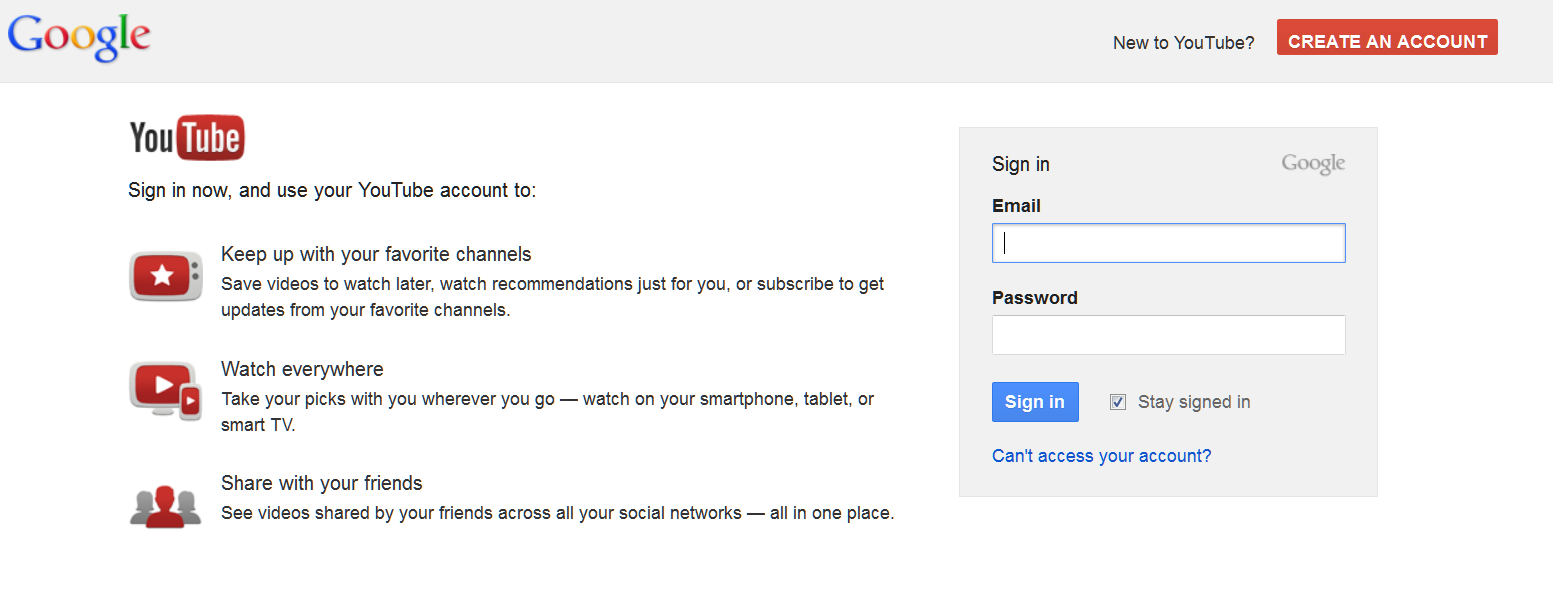Click the New to YouTube? text

click(x=1183, y=43)
